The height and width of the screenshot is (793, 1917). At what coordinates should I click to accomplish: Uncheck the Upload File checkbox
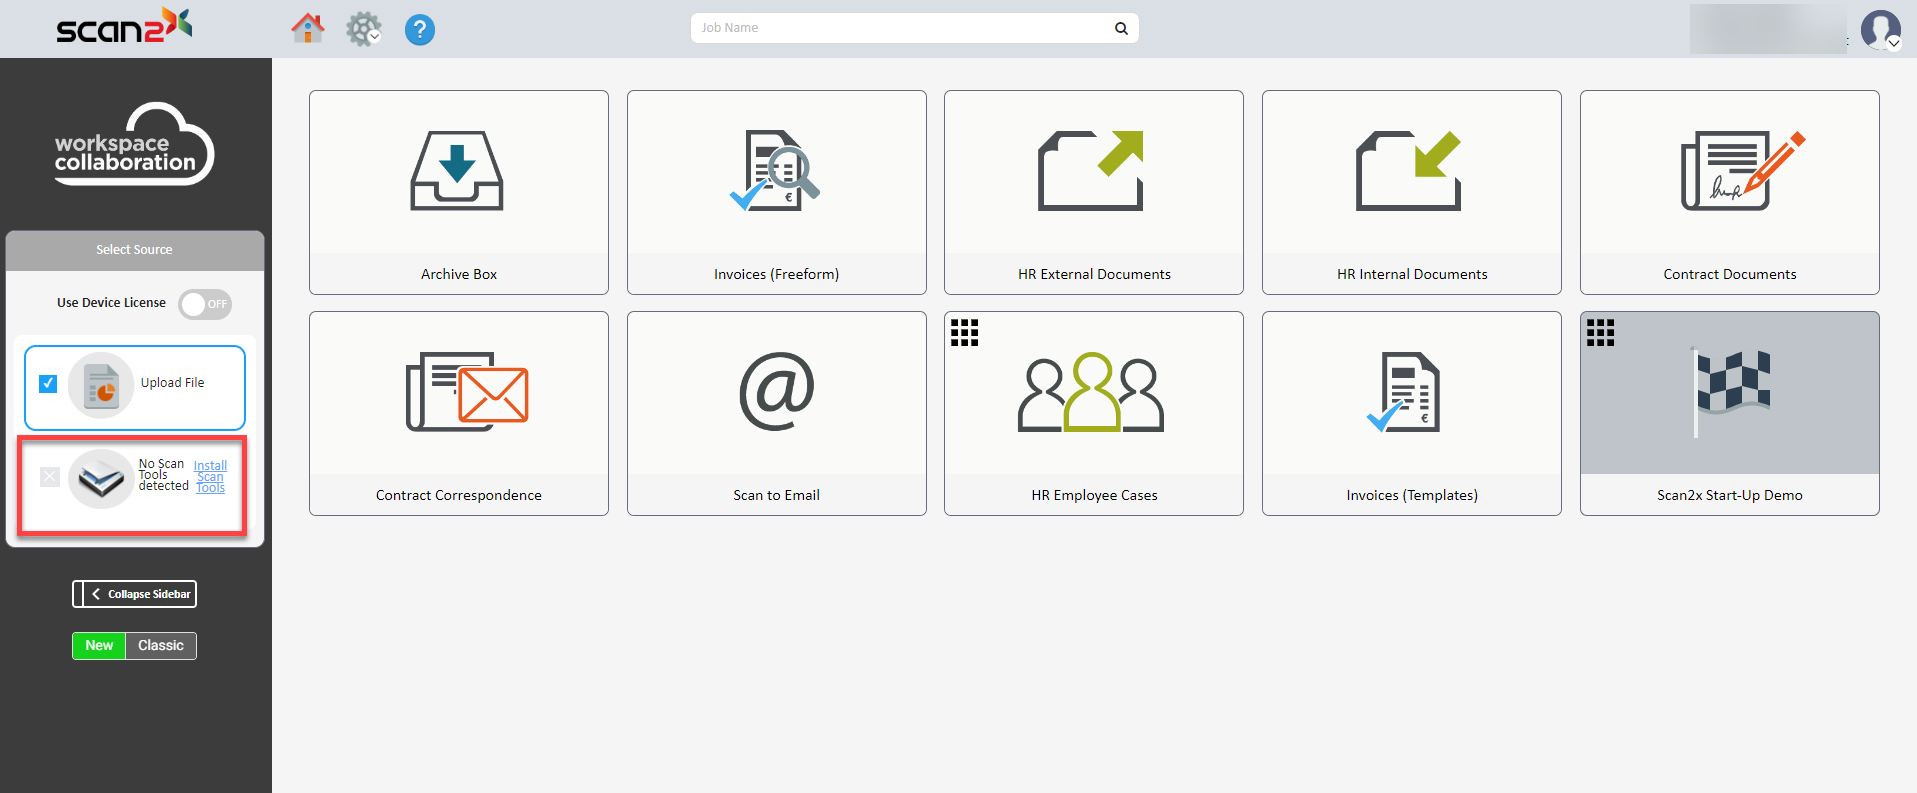48,384
